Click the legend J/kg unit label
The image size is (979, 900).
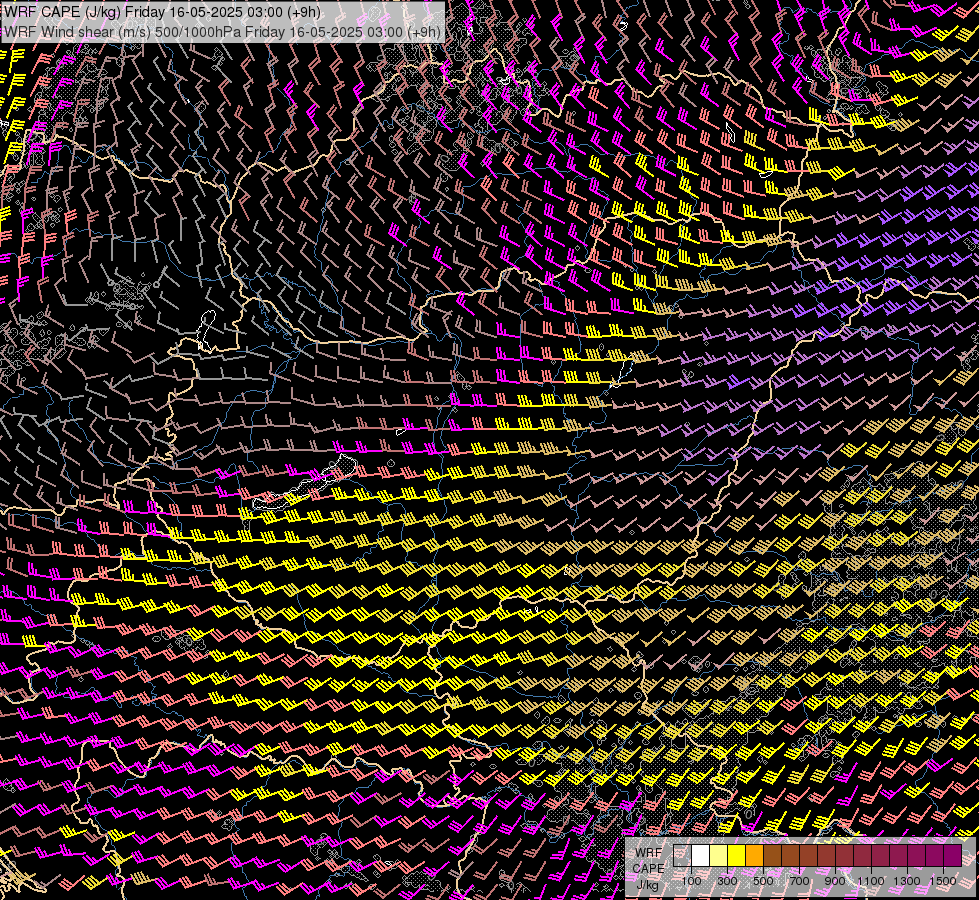tap(647, 885)
